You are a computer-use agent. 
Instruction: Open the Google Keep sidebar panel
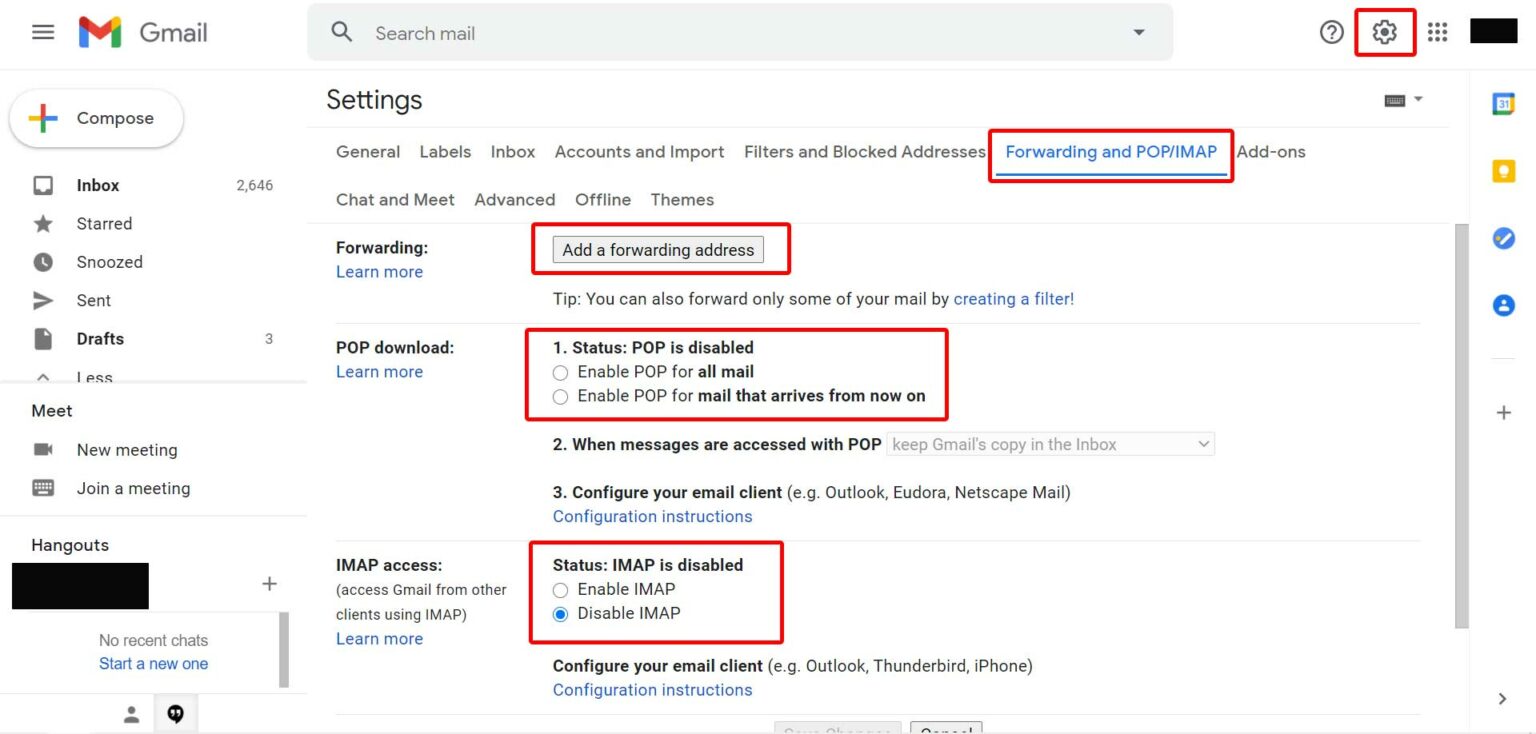(x=1504, y=171)
